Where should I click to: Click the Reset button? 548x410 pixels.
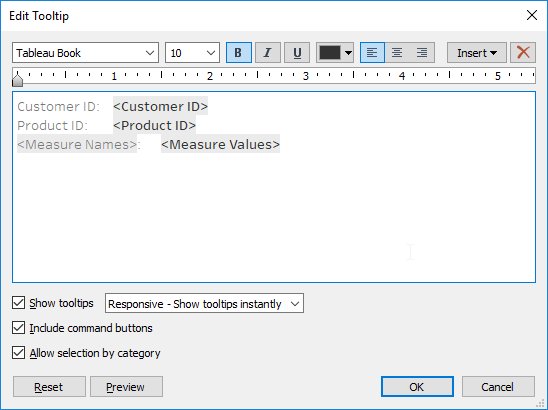(49, 387)
